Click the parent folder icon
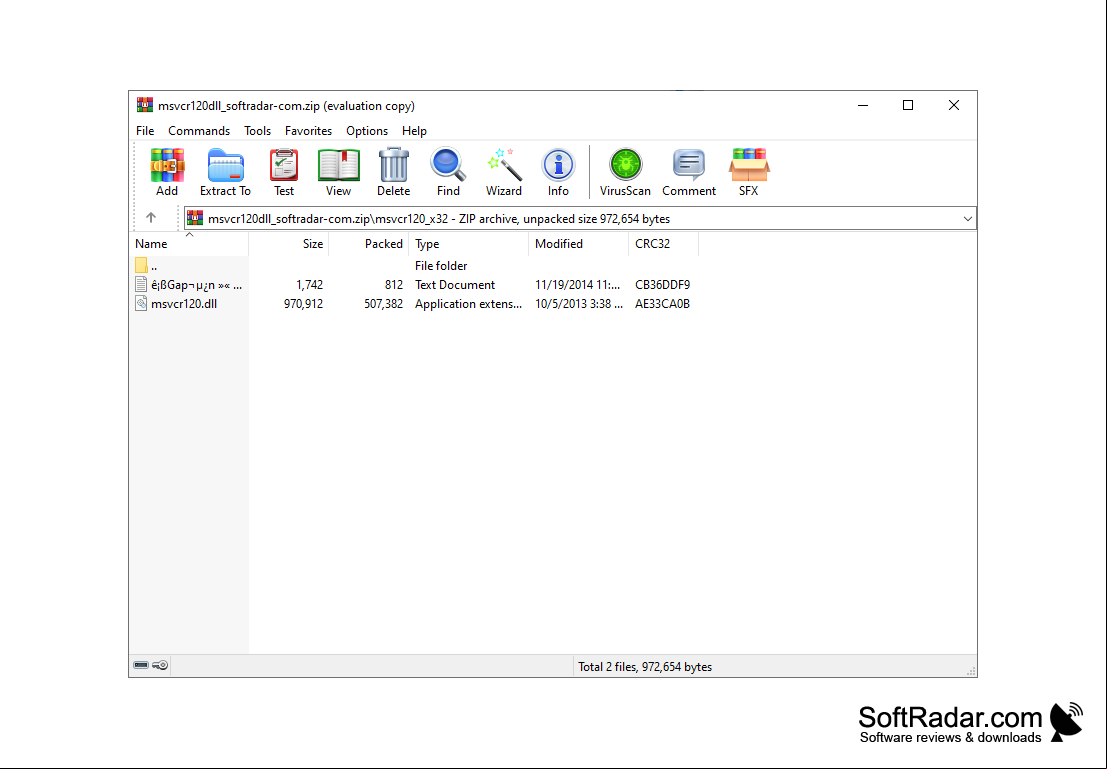 point(141,266)
